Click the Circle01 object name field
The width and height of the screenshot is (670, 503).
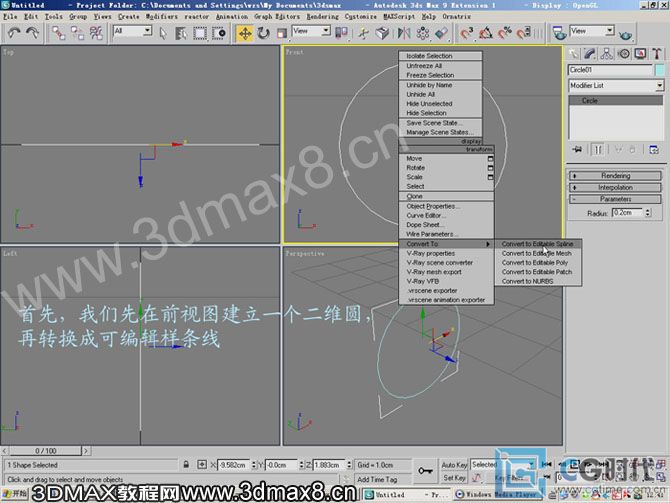tap(610, 70)
